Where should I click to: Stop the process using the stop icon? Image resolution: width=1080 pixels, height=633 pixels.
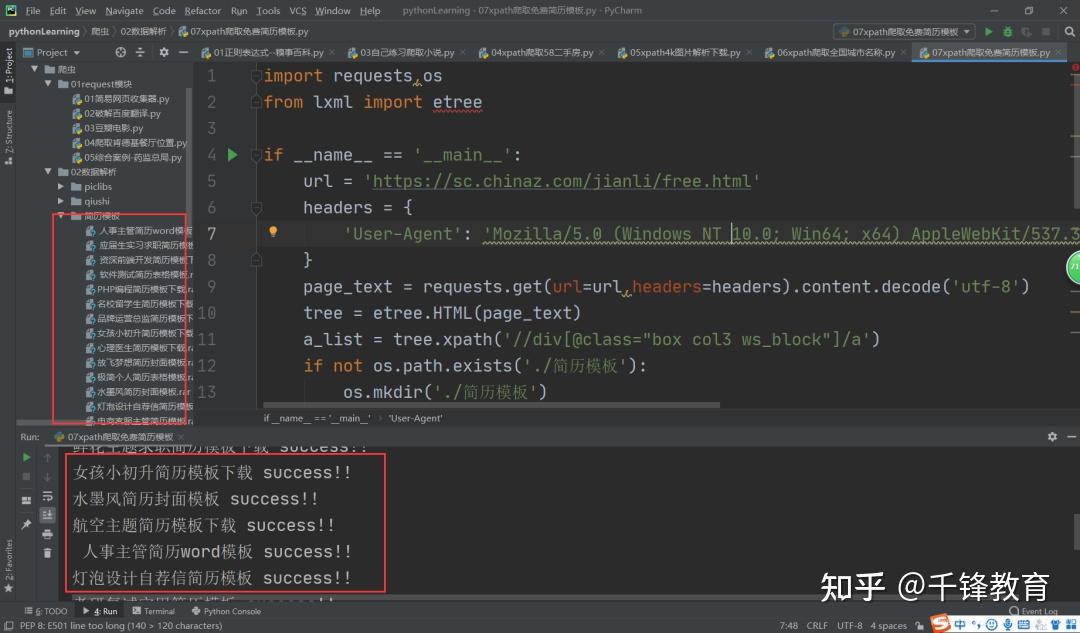[x=26, y=474]
